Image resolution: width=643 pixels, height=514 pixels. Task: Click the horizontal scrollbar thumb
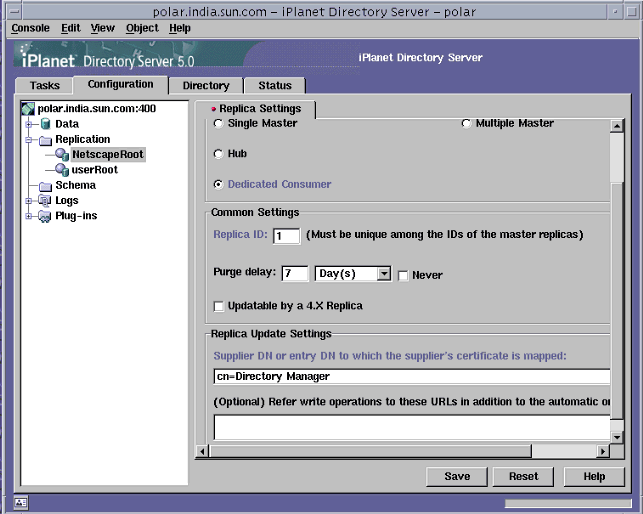click(x=370, y=451)
